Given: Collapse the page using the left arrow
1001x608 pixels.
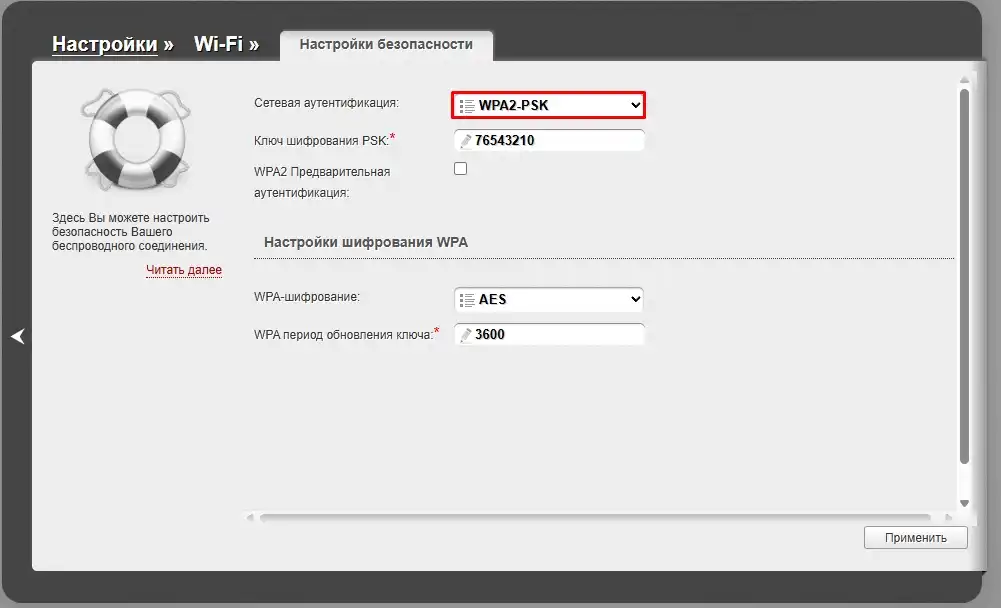Looking at the screenshot, I should 17,337.
